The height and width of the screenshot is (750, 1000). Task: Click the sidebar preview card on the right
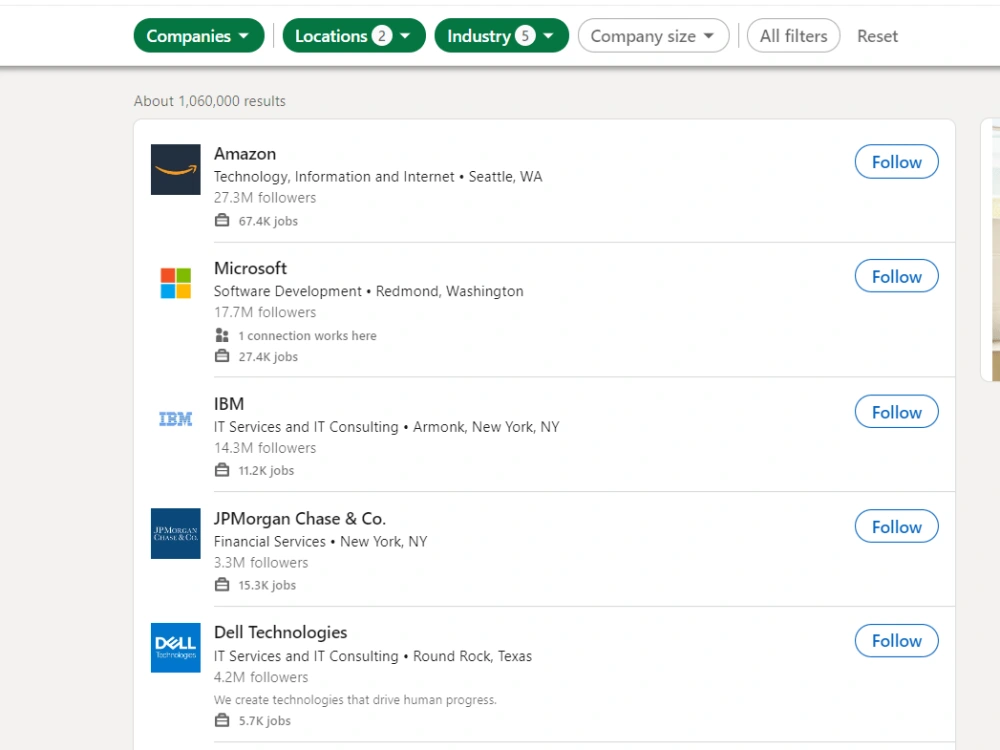[x=991, y=250]
